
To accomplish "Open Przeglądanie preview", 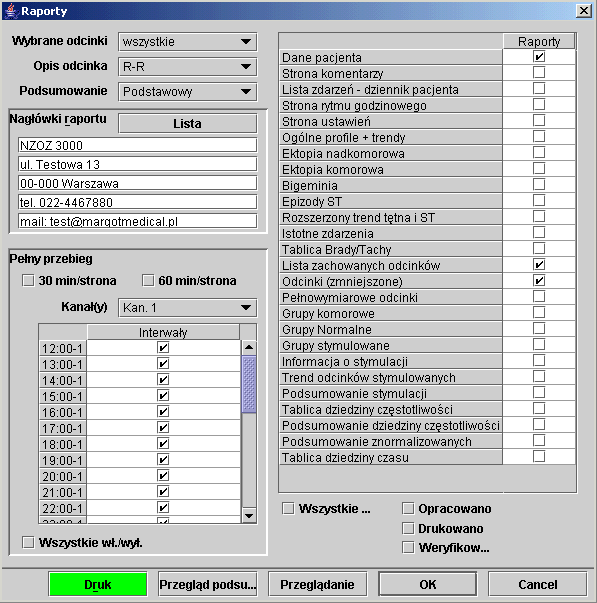I will coord(317,584).
